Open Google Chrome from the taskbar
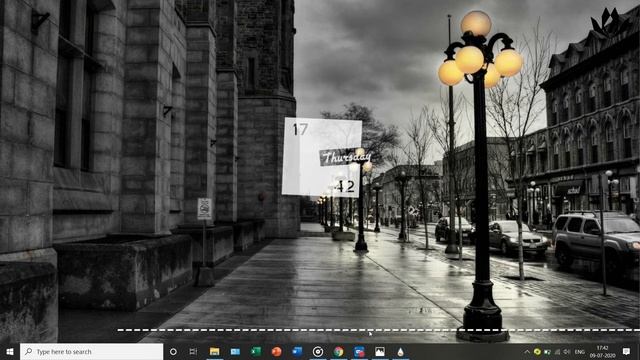 338,351
